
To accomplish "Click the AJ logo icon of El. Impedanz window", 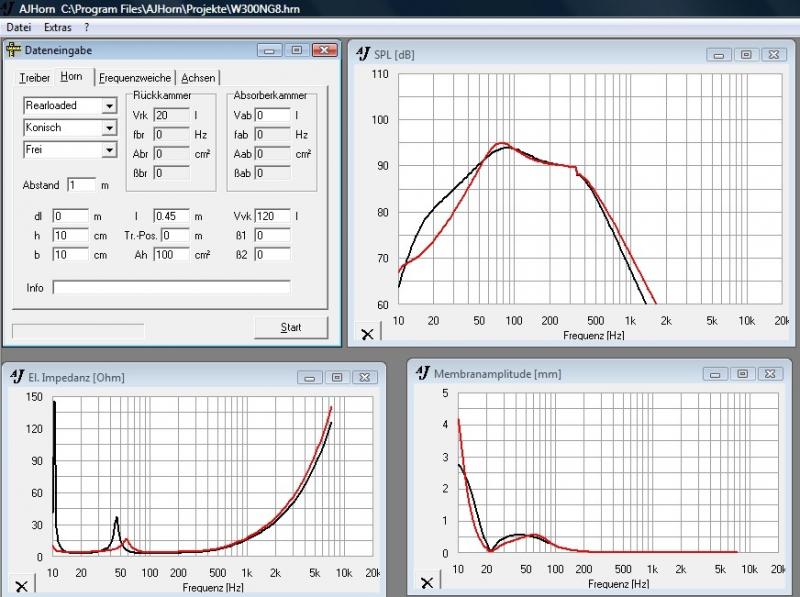I will tap(17, 377).
